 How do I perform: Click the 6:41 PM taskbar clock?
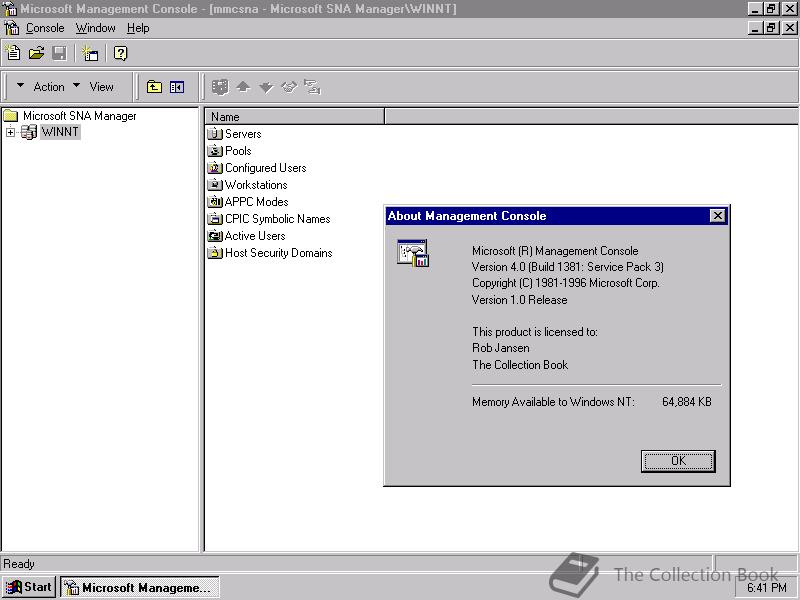point(767,588)
